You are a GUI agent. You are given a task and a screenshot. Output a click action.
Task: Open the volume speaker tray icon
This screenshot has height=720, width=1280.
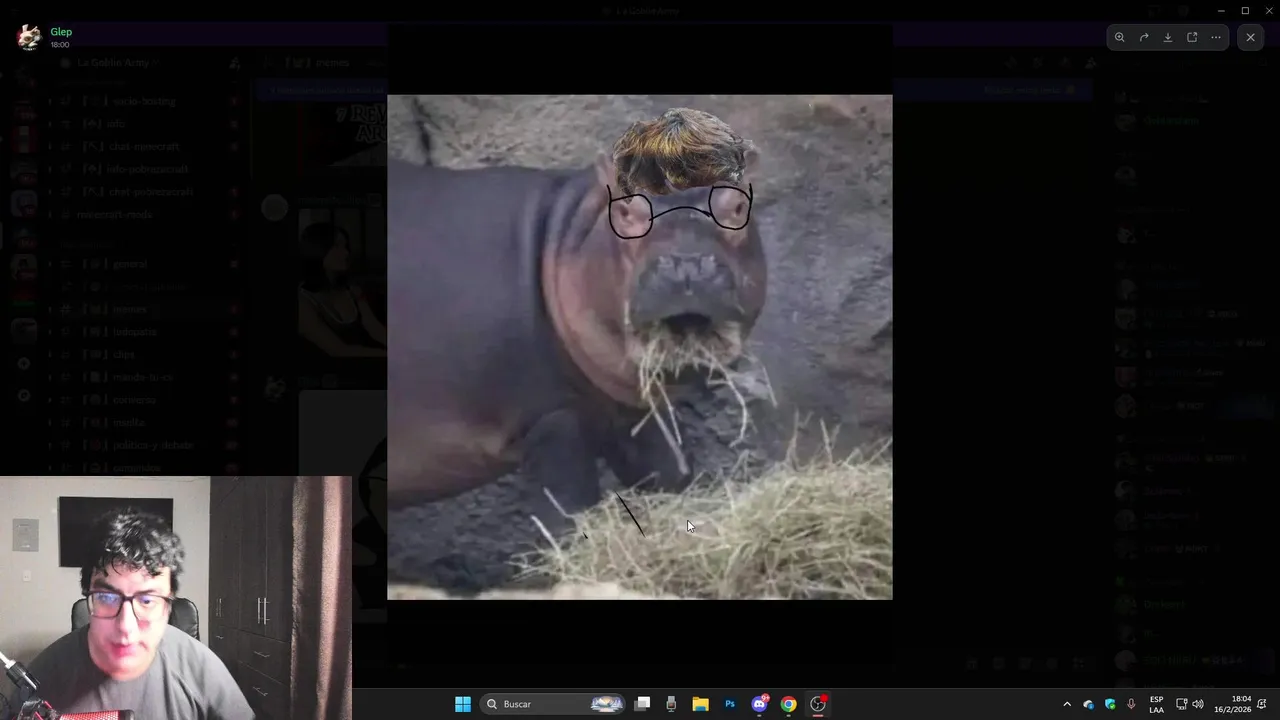point(1198,704)
